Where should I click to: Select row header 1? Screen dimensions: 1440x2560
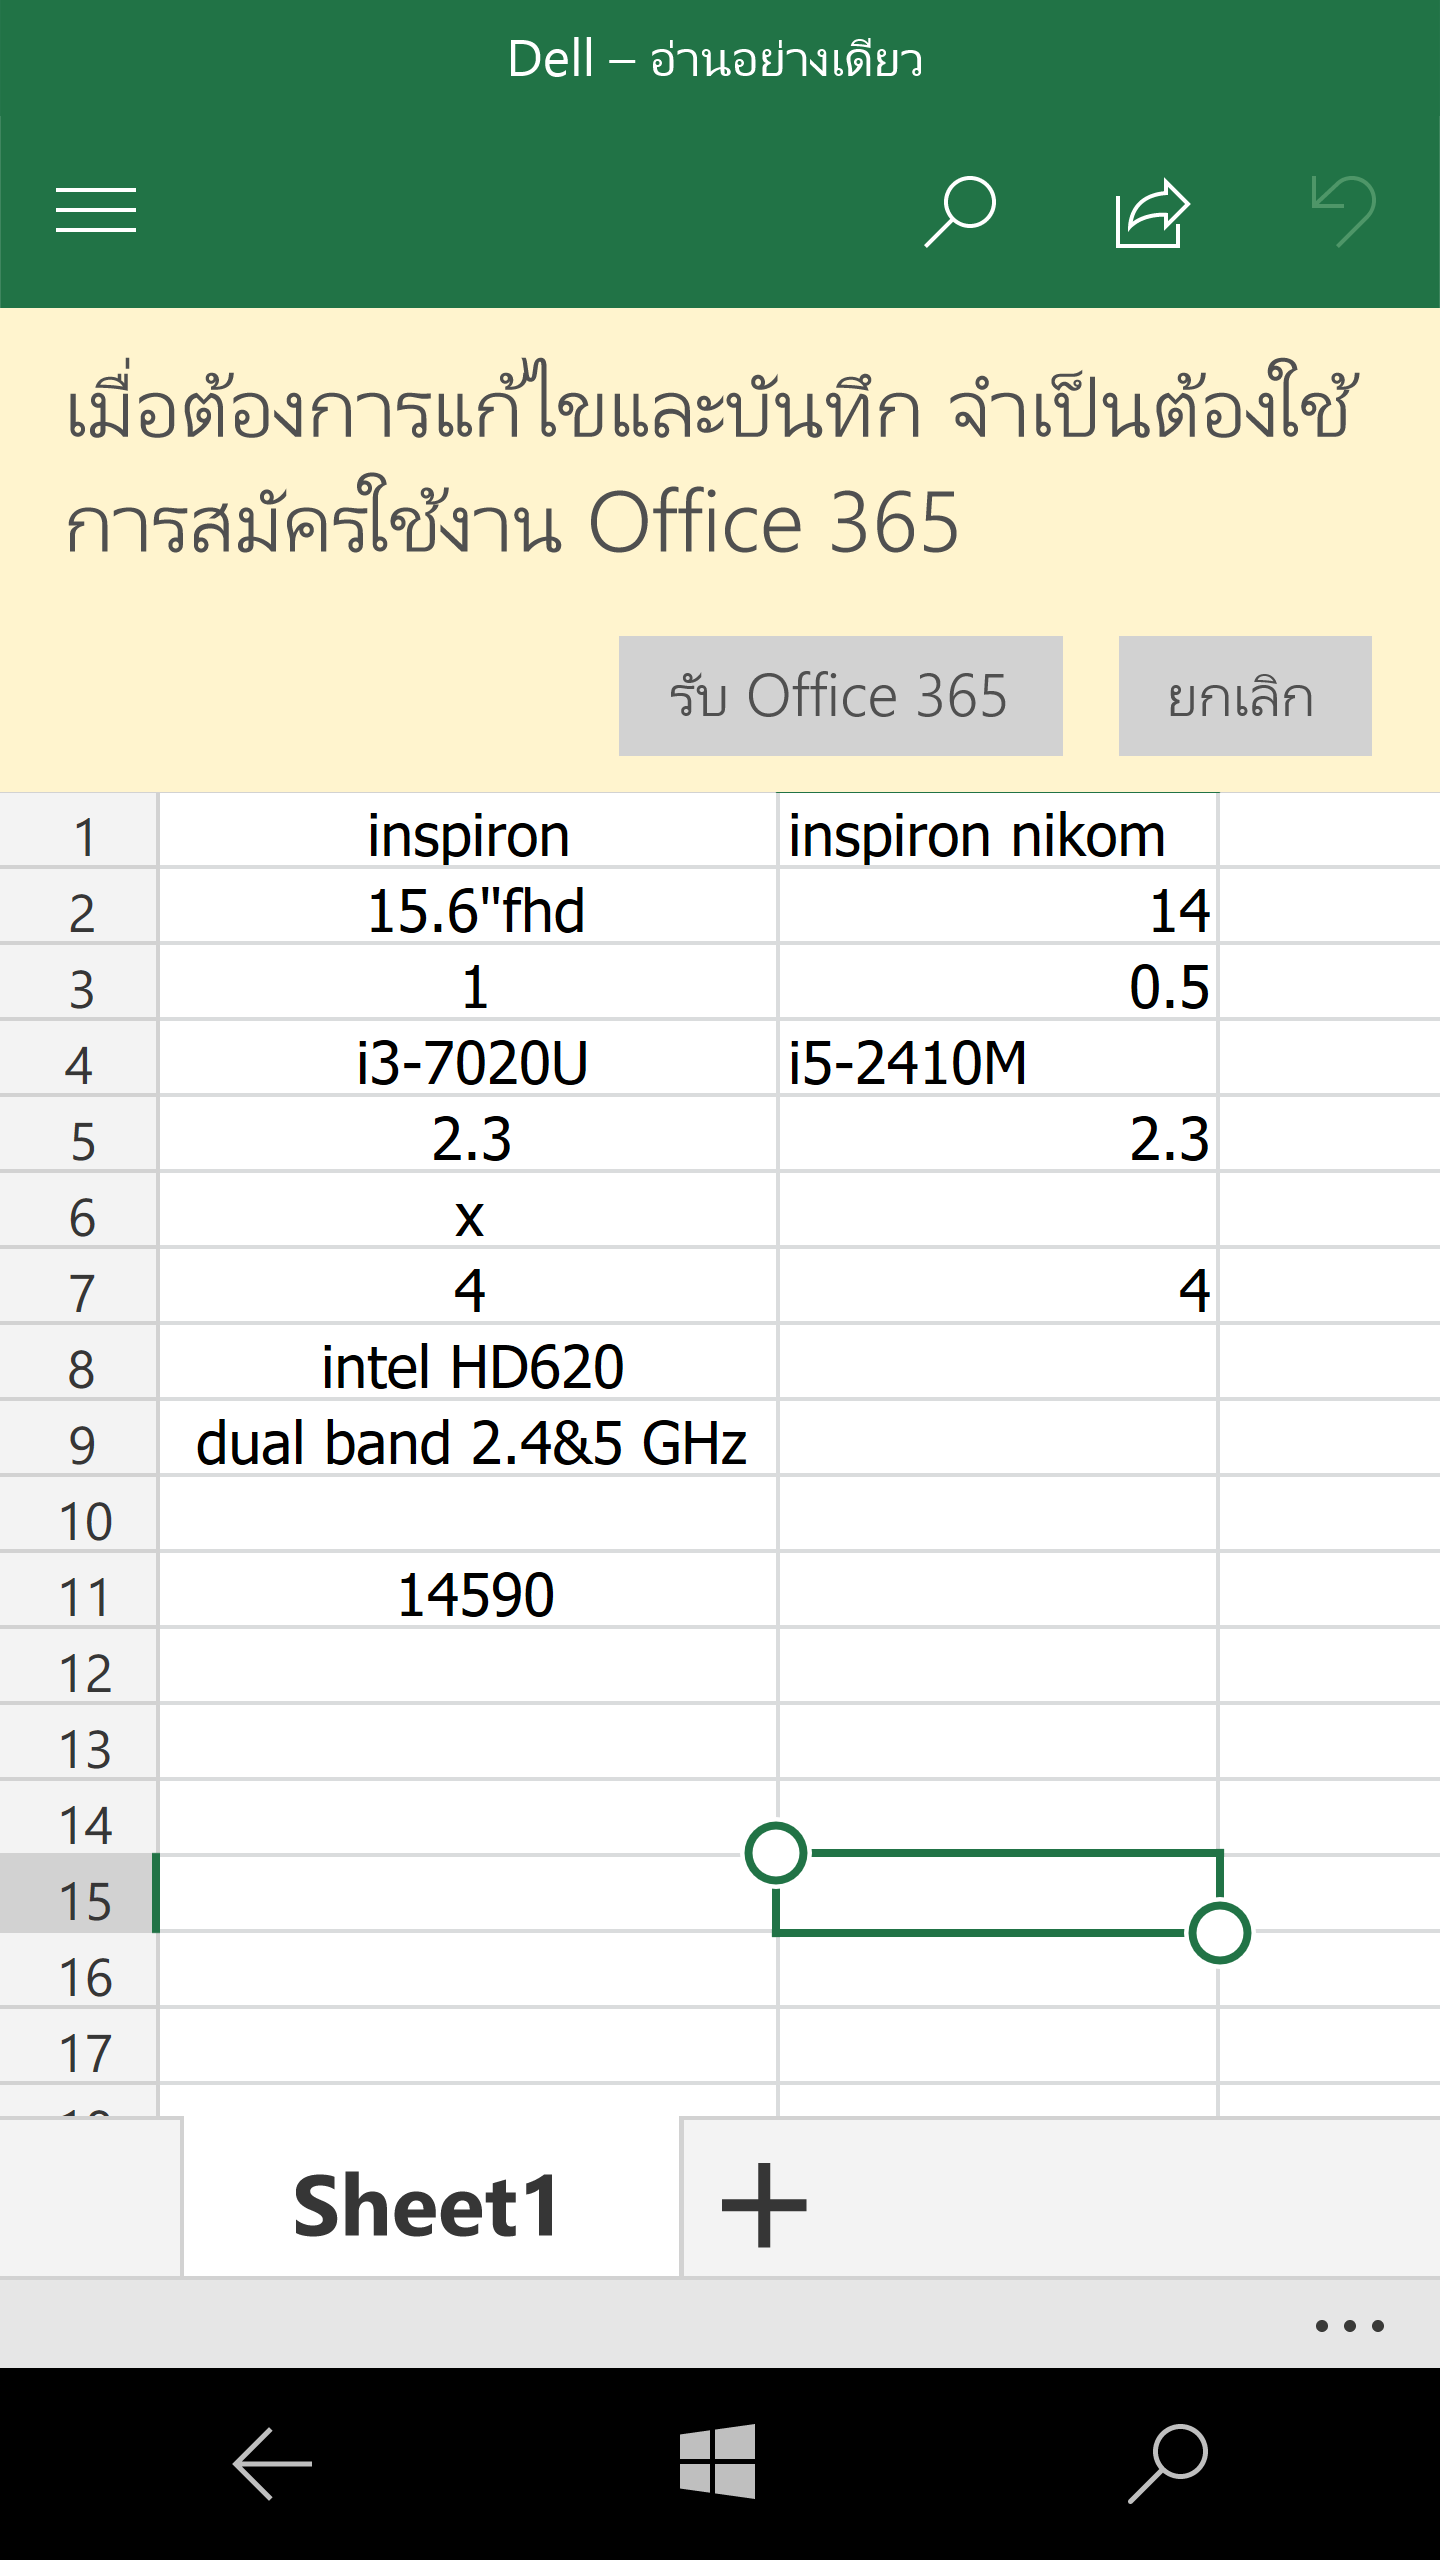point(78,830)
